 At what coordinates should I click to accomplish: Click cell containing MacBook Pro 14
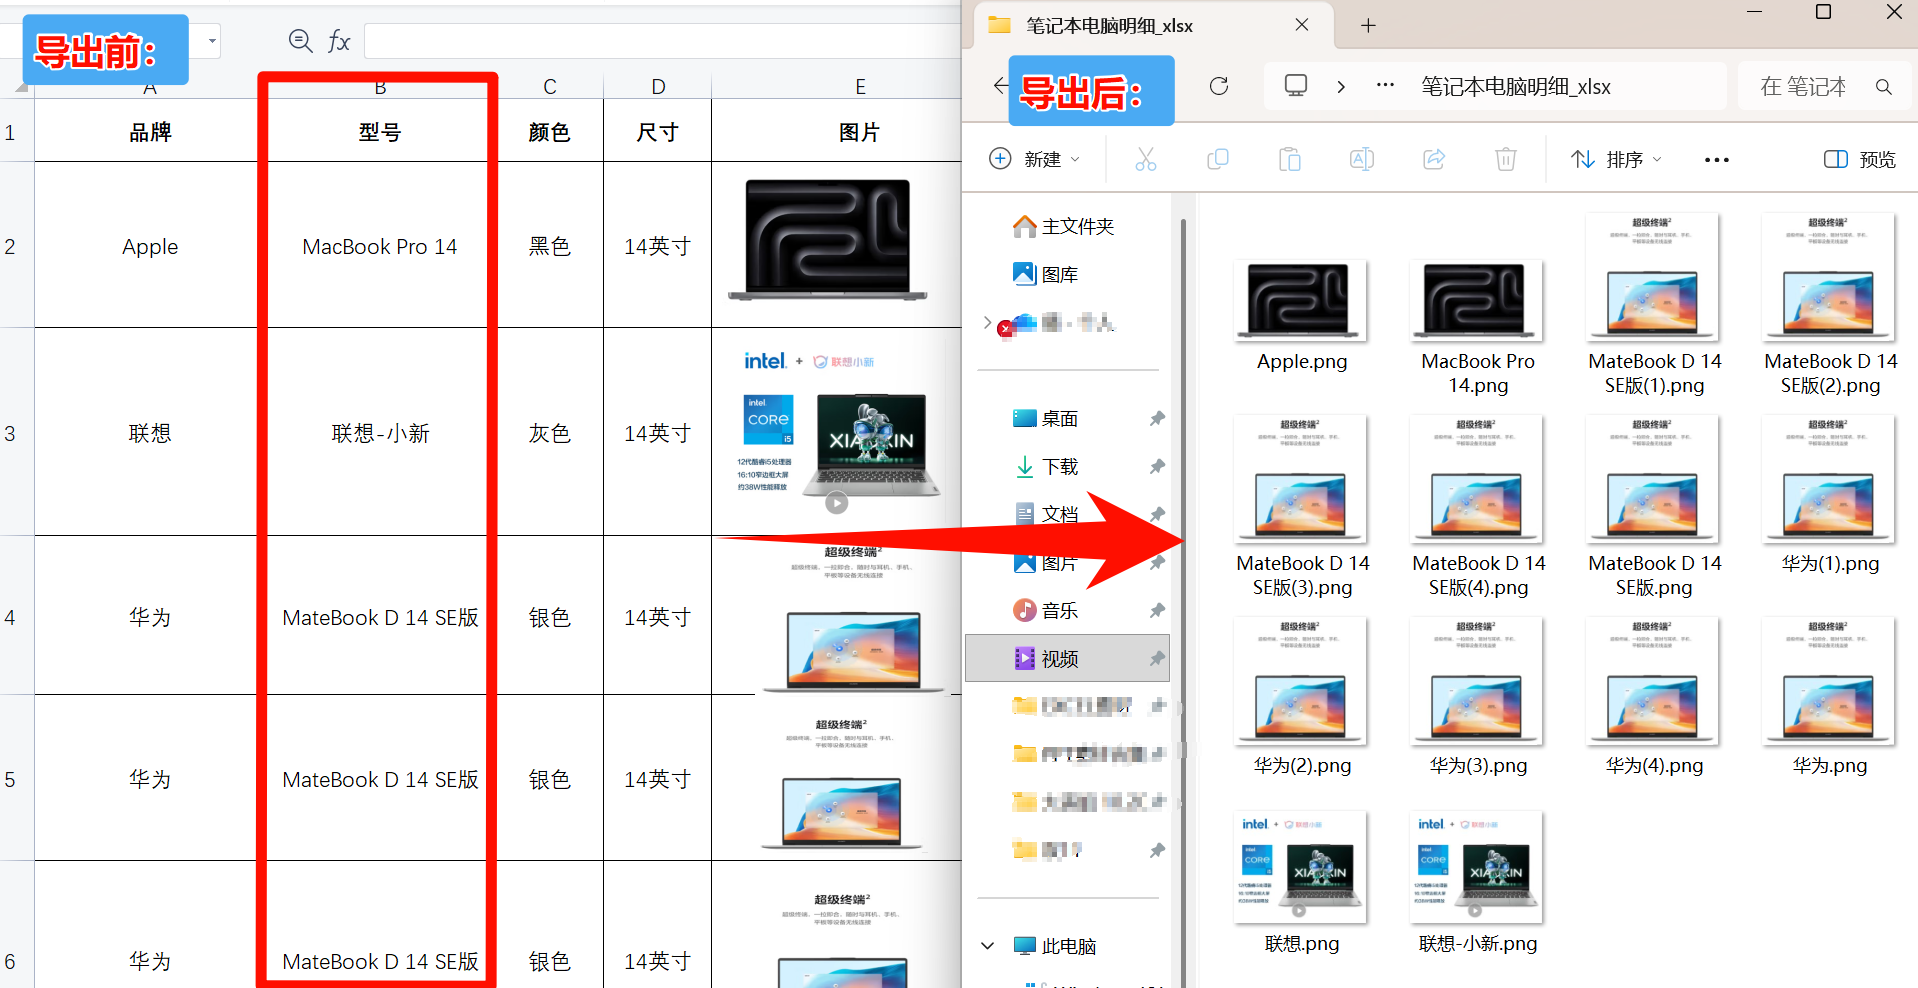click(x=379, y=247)
